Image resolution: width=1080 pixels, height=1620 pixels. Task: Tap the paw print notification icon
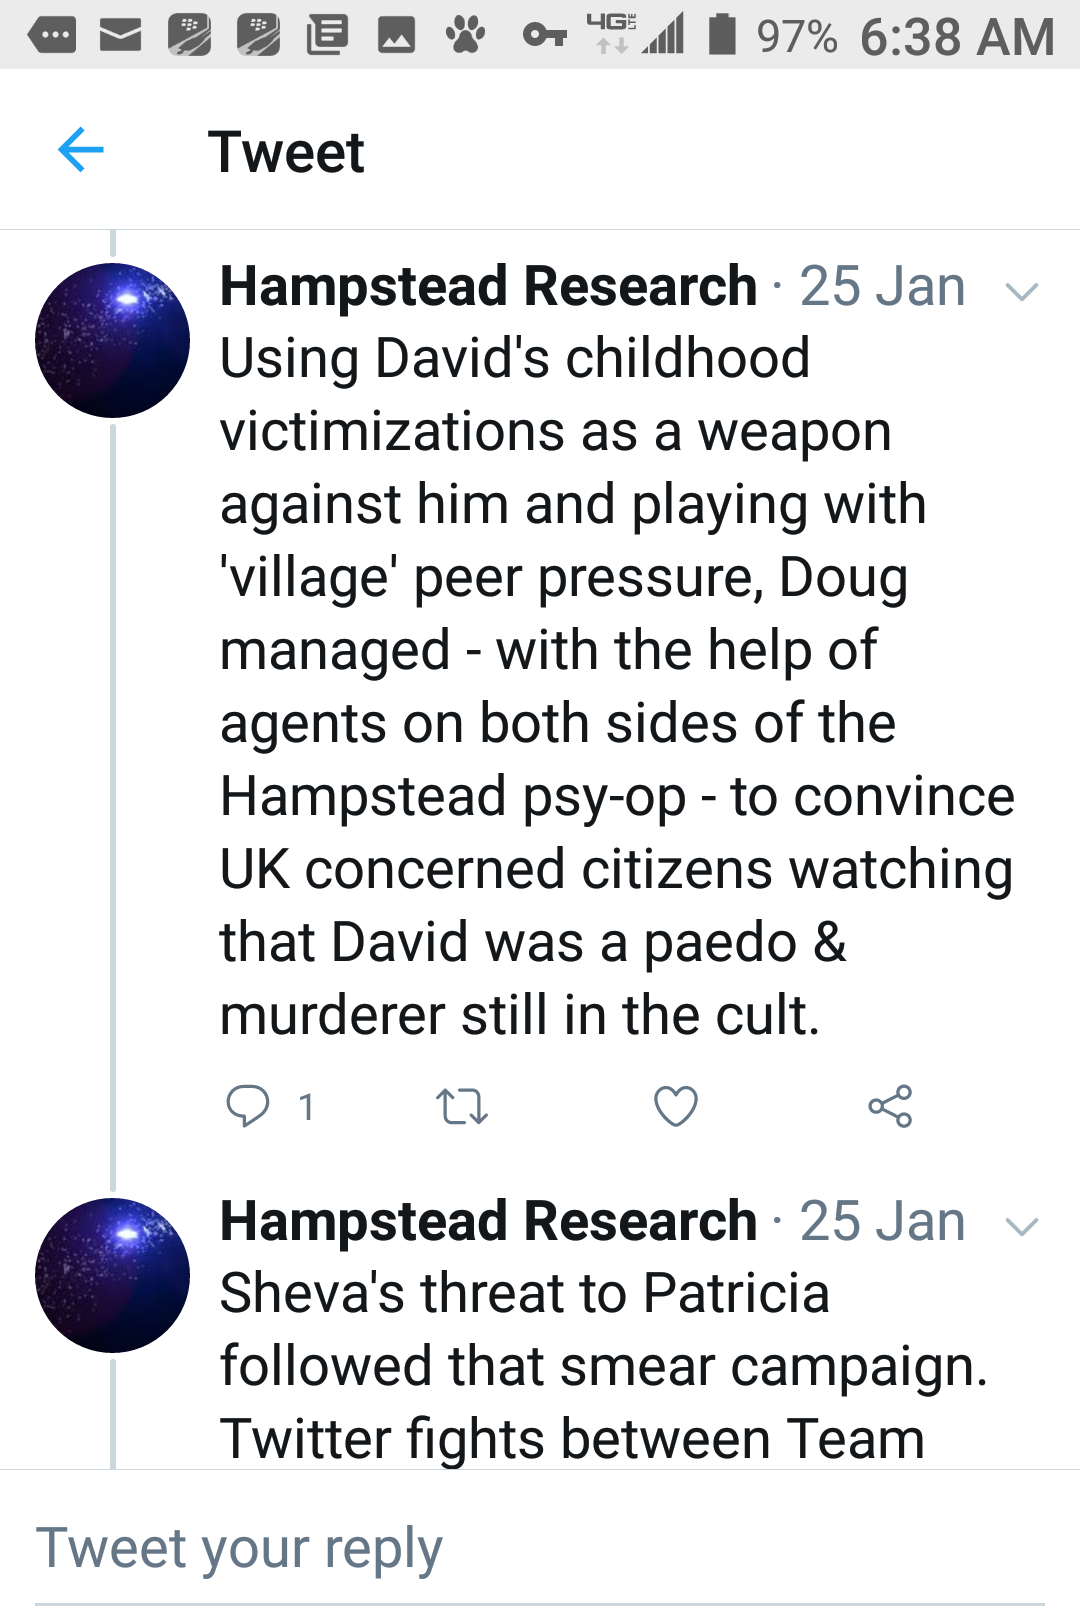pyautogui.click(x=465, y=36)
